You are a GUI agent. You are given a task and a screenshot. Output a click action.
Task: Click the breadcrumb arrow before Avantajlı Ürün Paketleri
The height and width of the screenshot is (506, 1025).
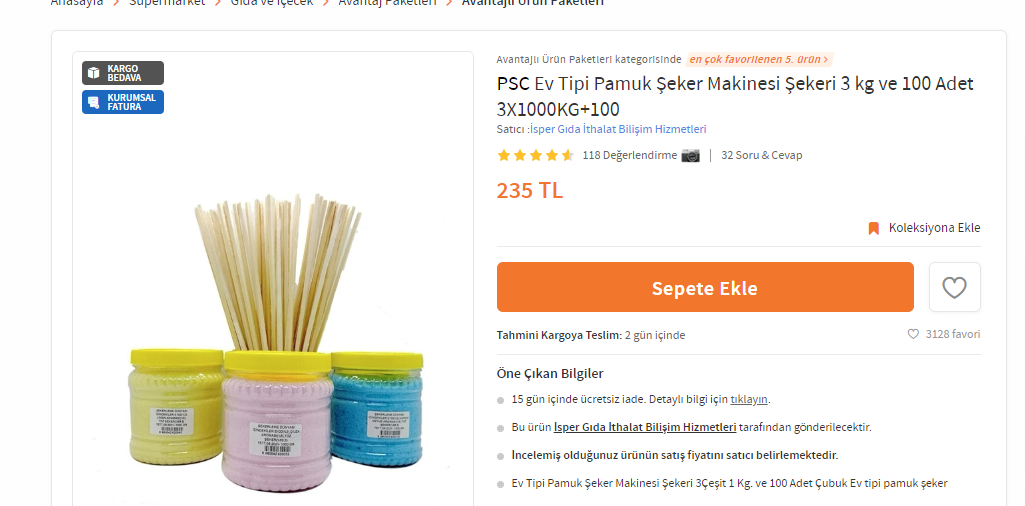click(x=449, y=3)
